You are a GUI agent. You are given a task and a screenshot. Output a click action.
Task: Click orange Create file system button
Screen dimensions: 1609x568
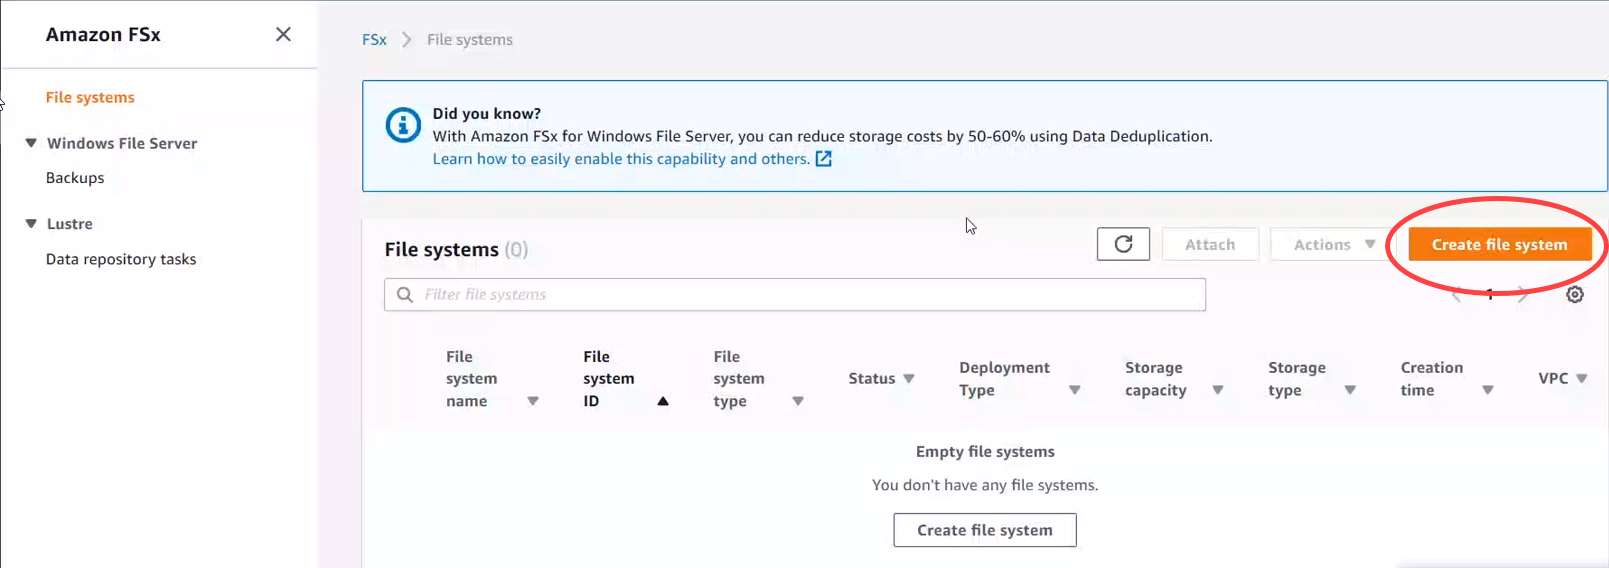click(x=1499, y=244)
